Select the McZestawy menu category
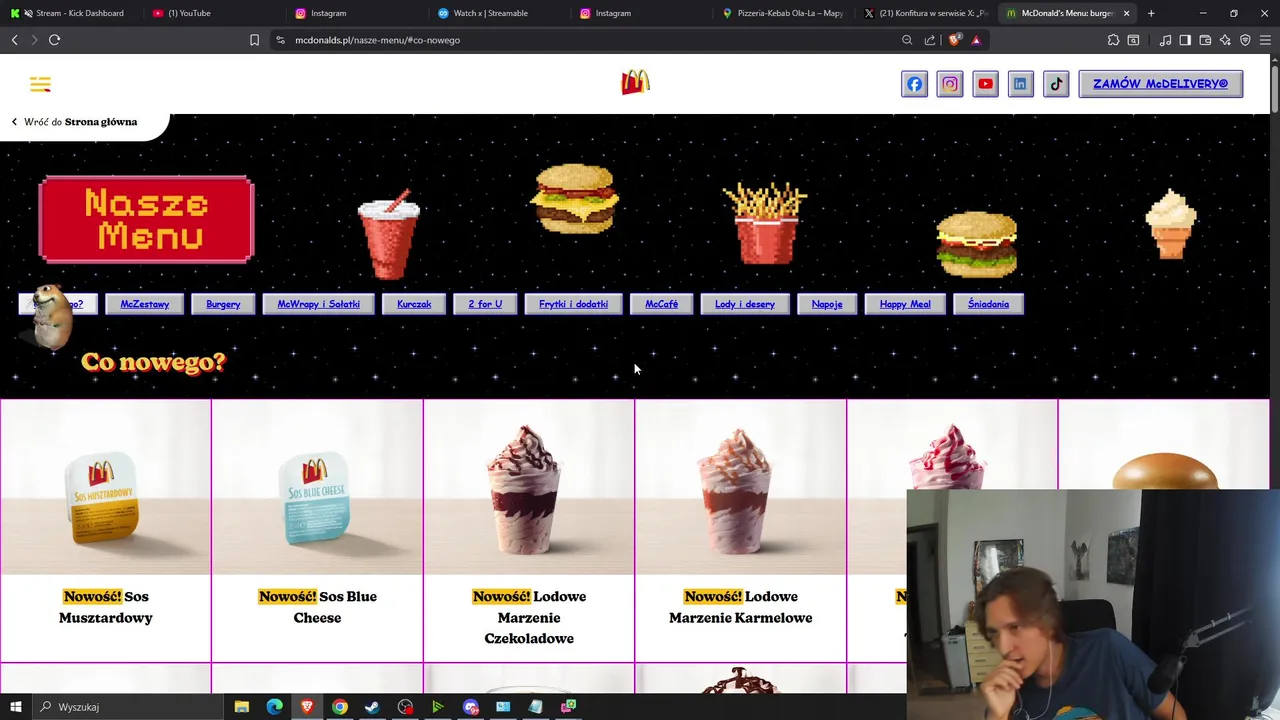Image resolution: width=1280 pixels, height=720 pixels. click(145, 304)
